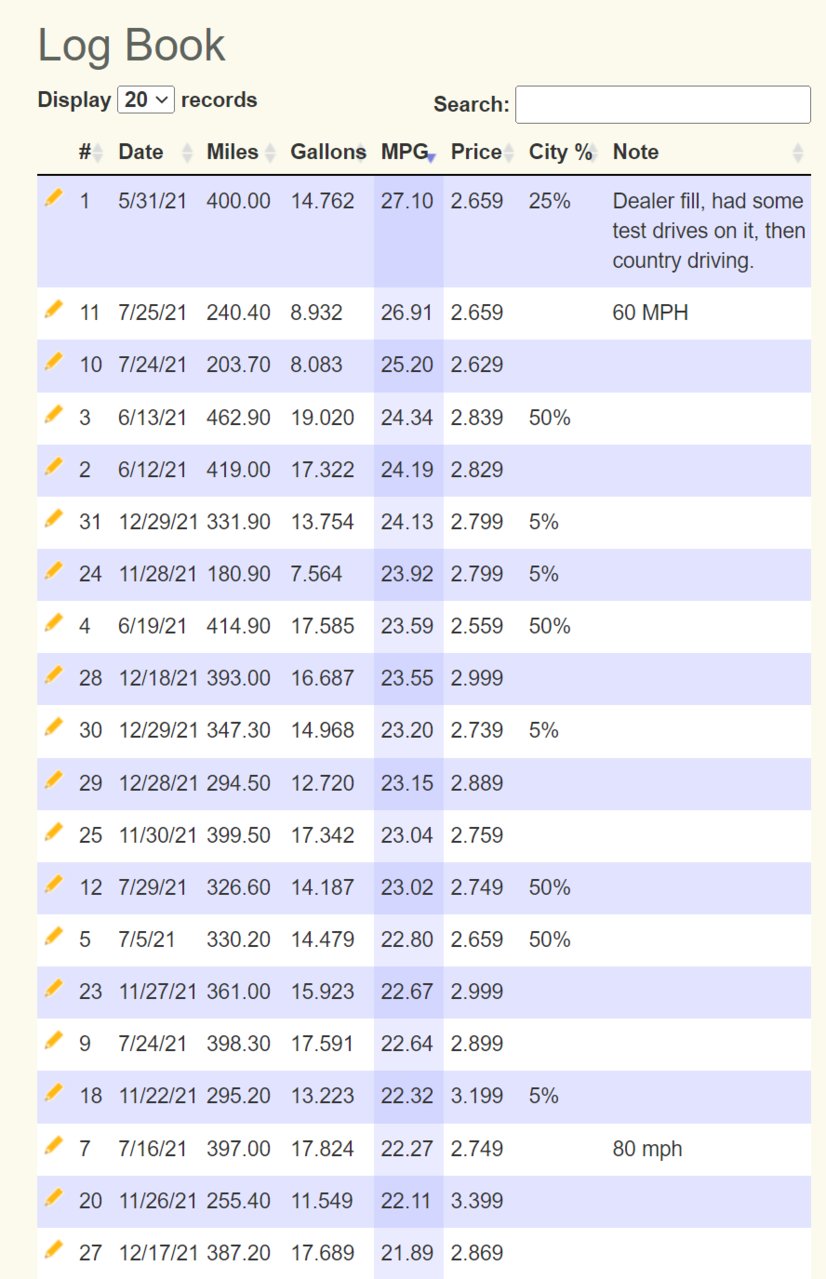The image size is (826, 1279).
Task: Click pencil icon for entry 11
Action: [54, 310]
